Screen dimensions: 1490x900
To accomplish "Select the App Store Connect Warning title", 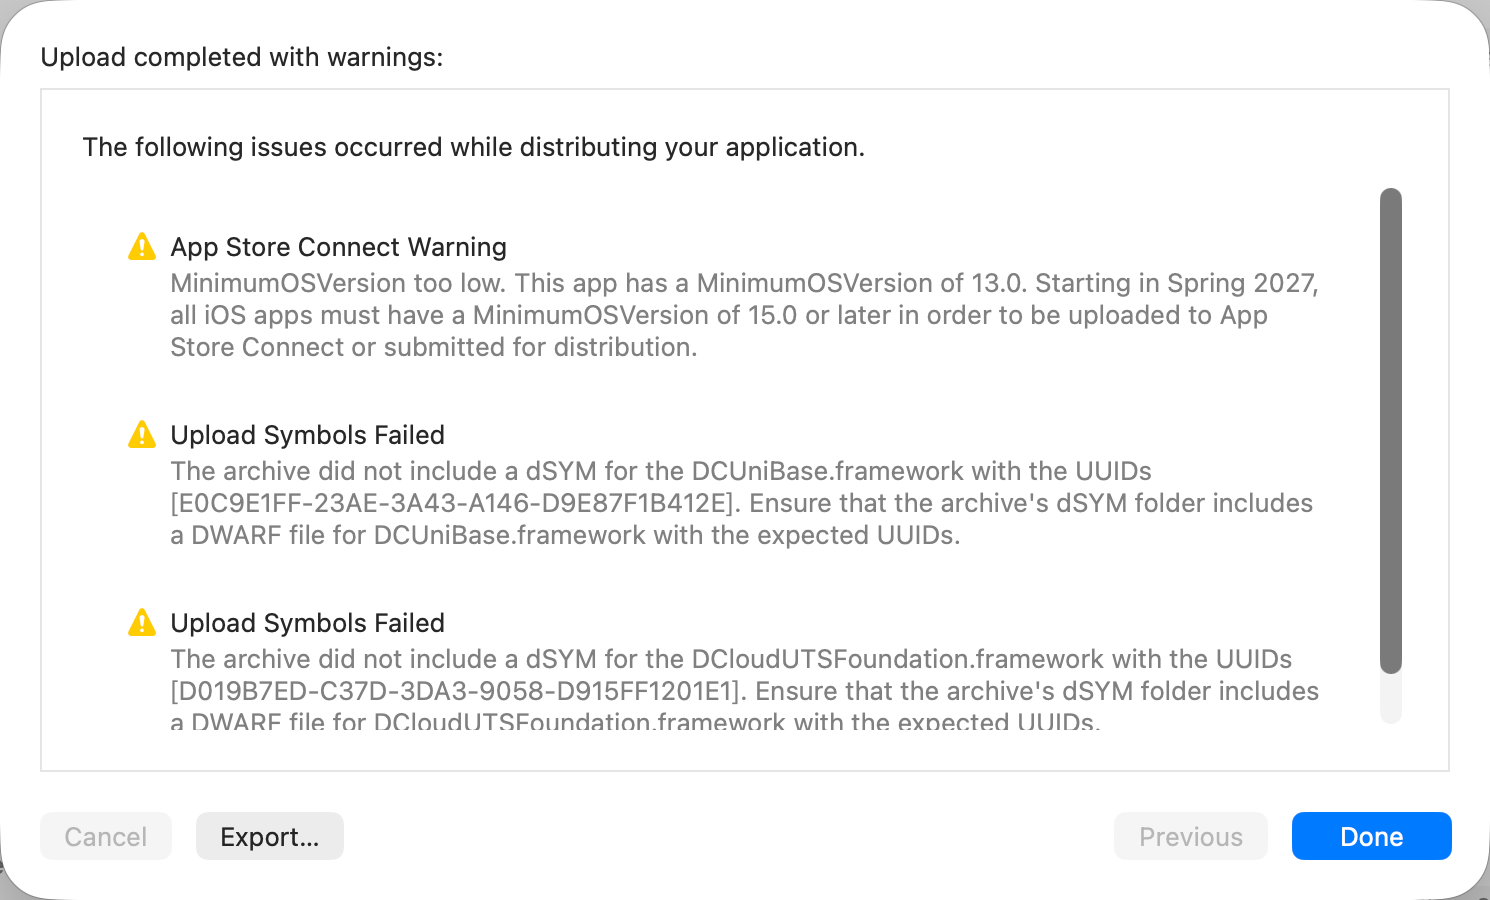I will pyautogui.click(x=339, y=247).
